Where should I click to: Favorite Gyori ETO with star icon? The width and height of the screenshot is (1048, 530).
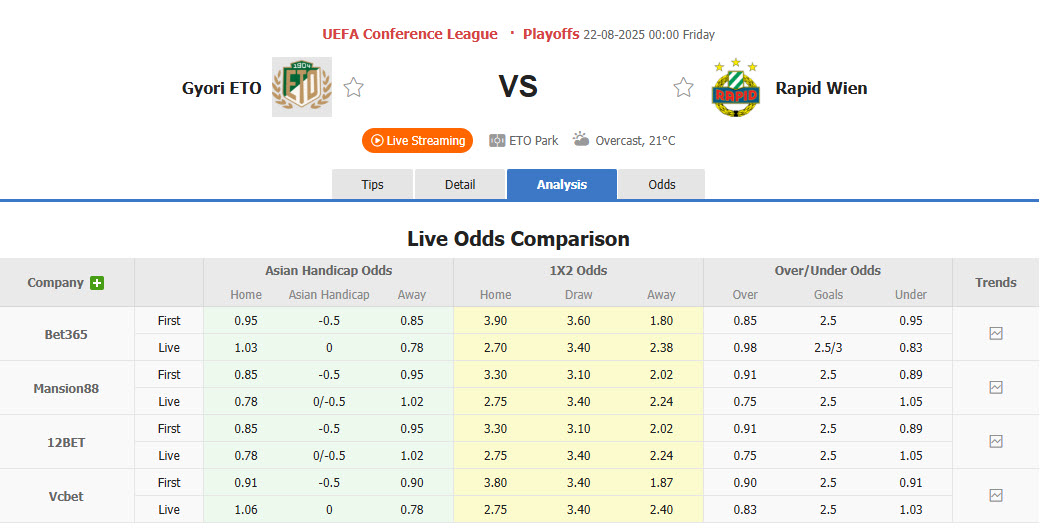[x=353, y=88]
